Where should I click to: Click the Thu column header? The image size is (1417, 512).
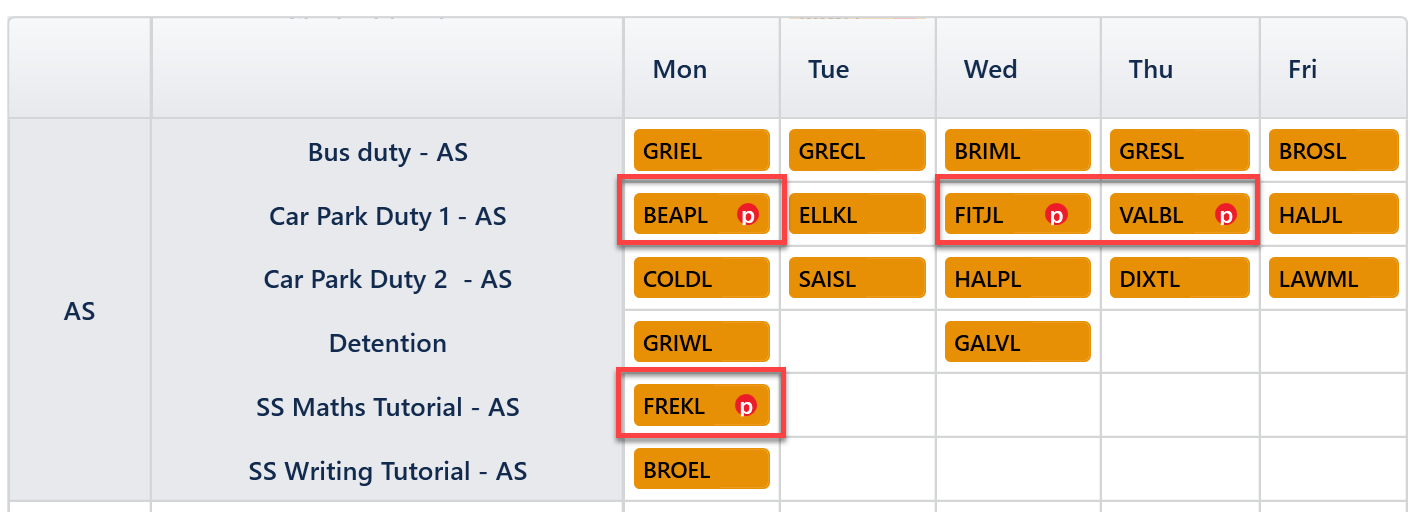pos(1151,69)
